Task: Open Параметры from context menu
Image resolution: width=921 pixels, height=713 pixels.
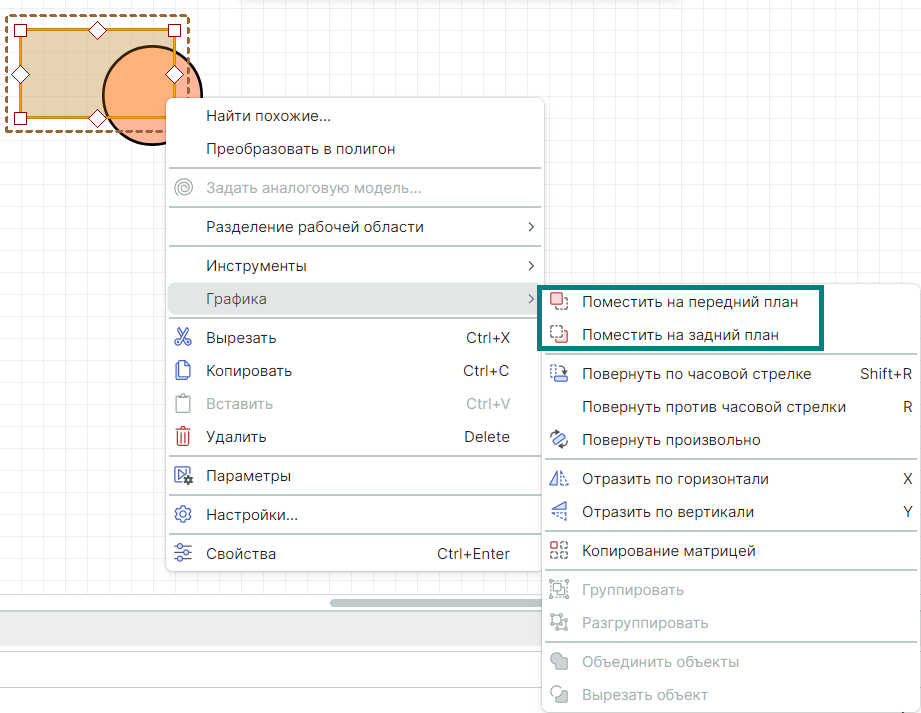Action: 248,476
